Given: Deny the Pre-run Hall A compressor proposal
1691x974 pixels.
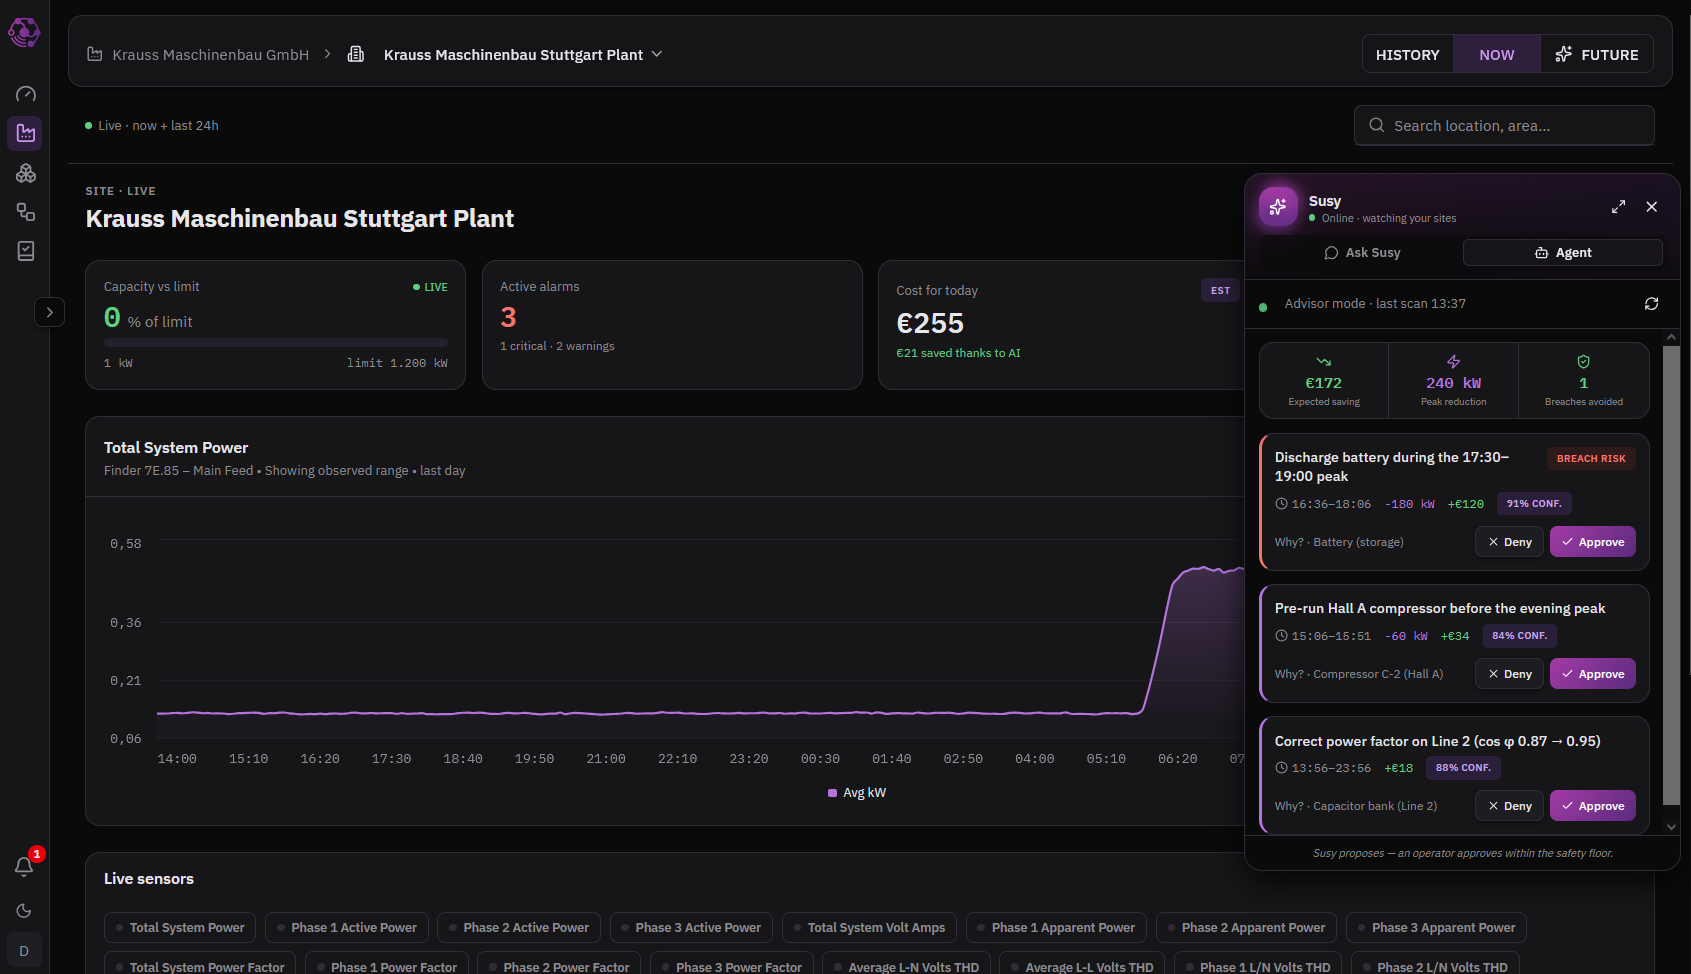Looking at the screenshot, I should (x=1509, y=674).
